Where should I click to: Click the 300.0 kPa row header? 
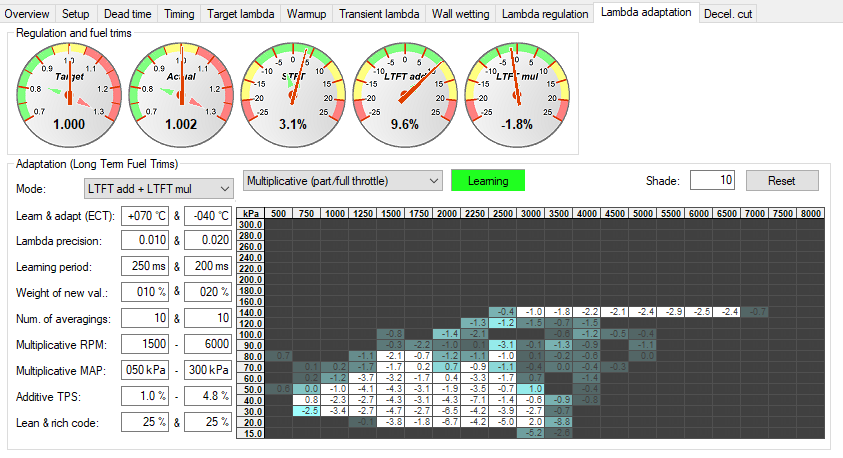(251, 225)
